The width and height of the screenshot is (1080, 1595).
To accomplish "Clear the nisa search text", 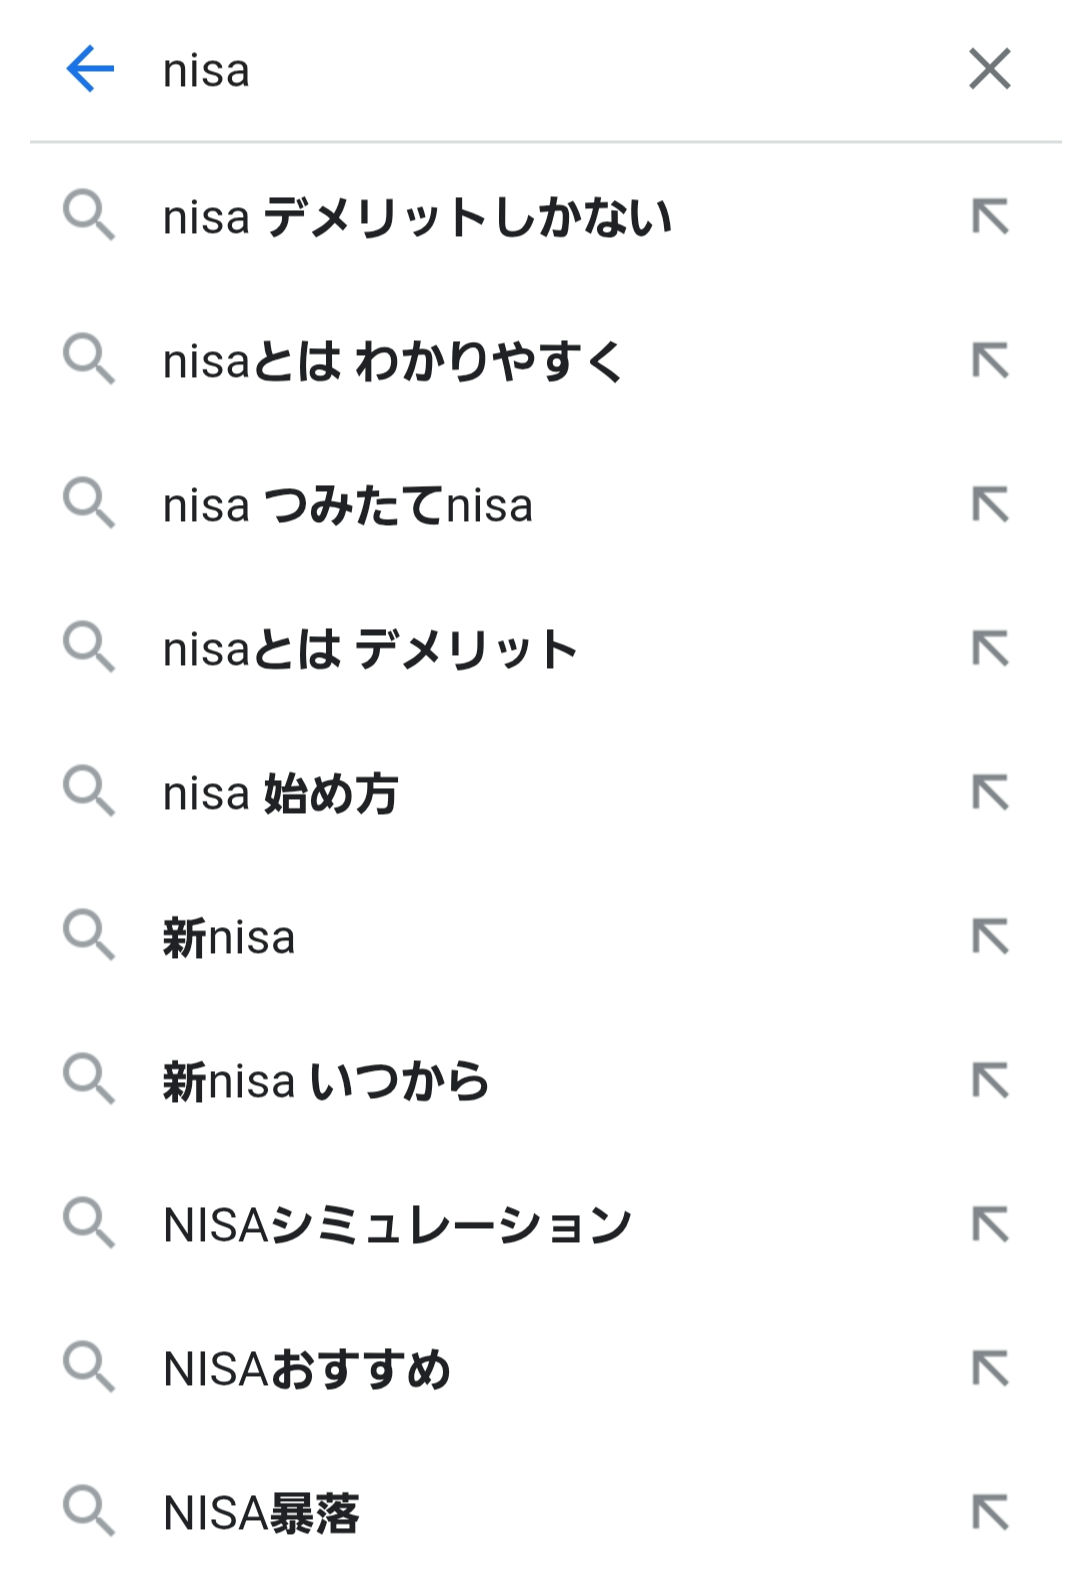I will [x=989, y=69].
